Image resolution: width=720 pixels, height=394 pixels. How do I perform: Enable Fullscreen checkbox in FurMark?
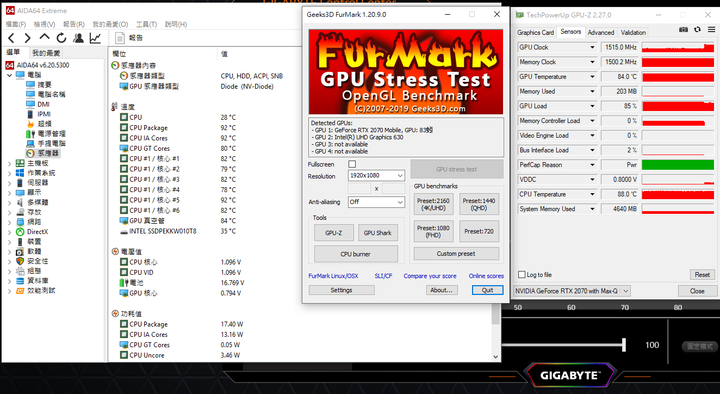[352, 164]
